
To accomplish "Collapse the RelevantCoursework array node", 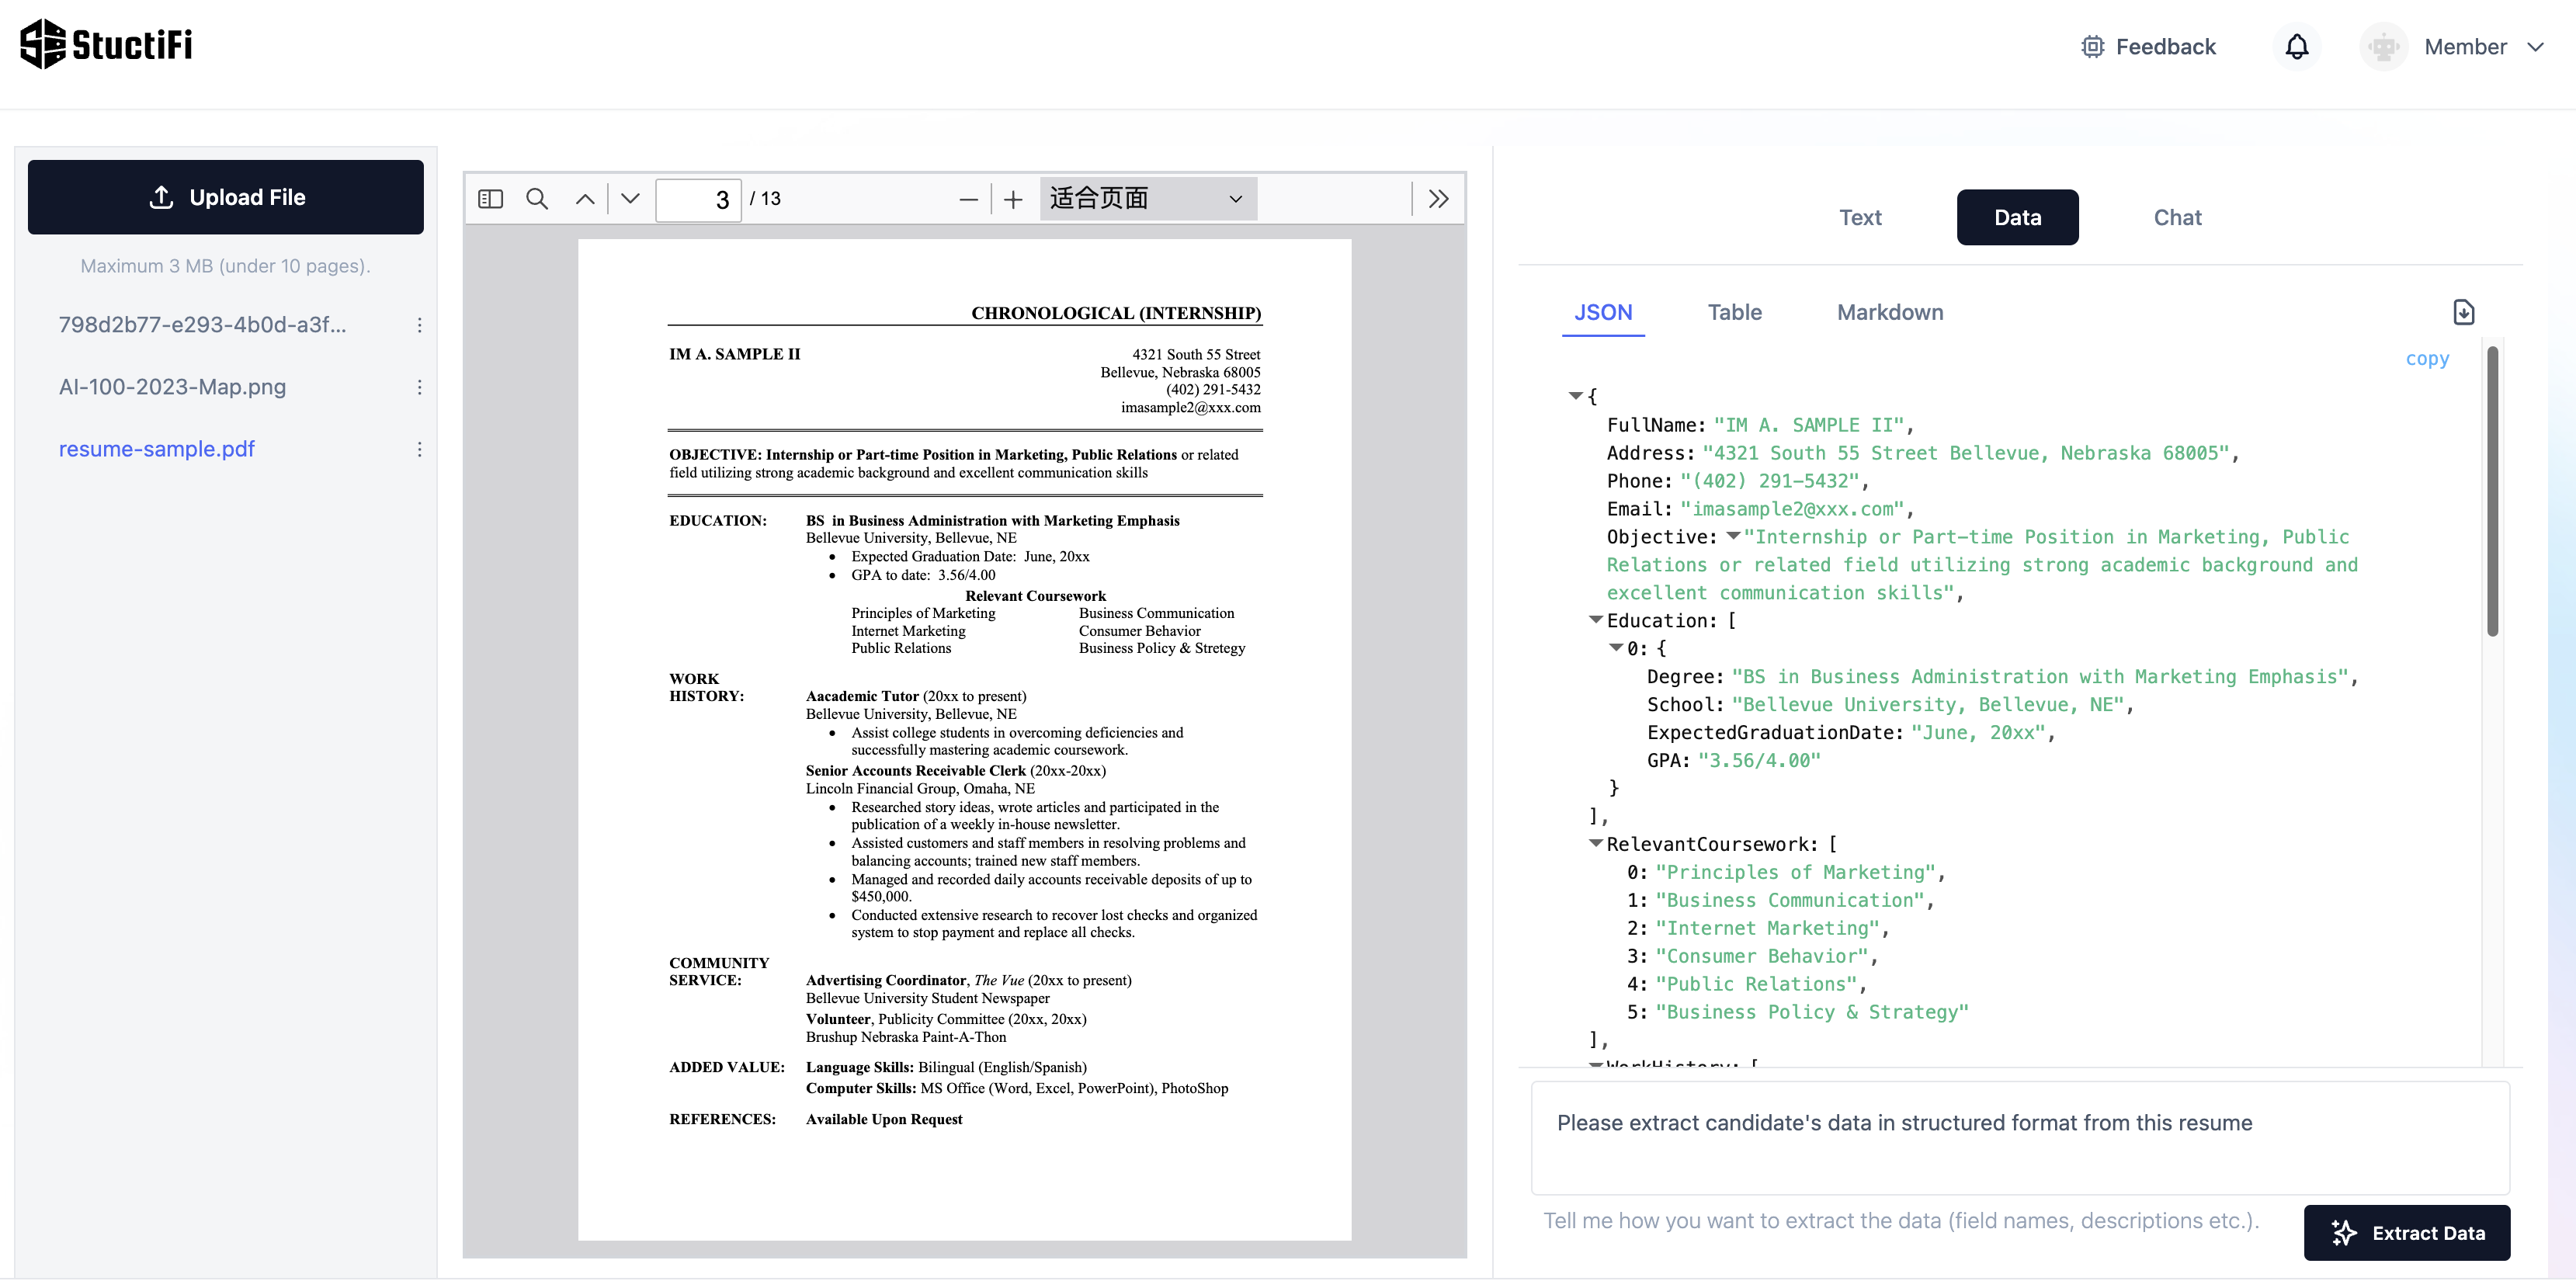I will coord(1596,844).
